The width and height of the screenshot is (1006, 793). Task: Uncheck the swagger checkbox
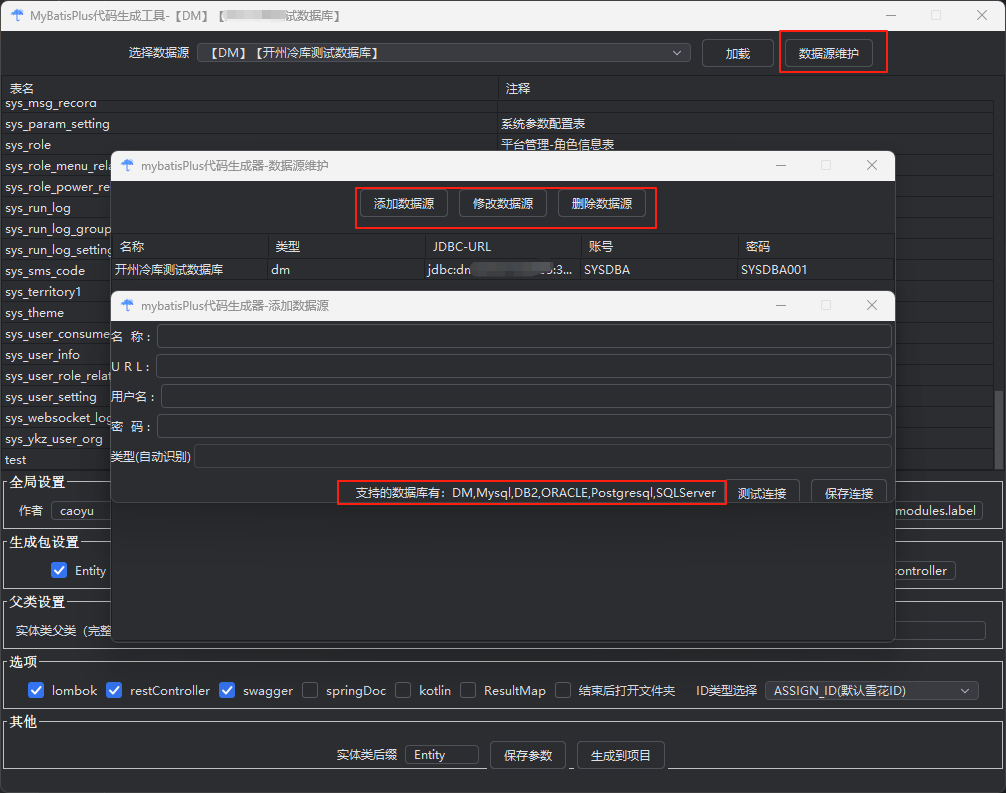tap(227, 690)
